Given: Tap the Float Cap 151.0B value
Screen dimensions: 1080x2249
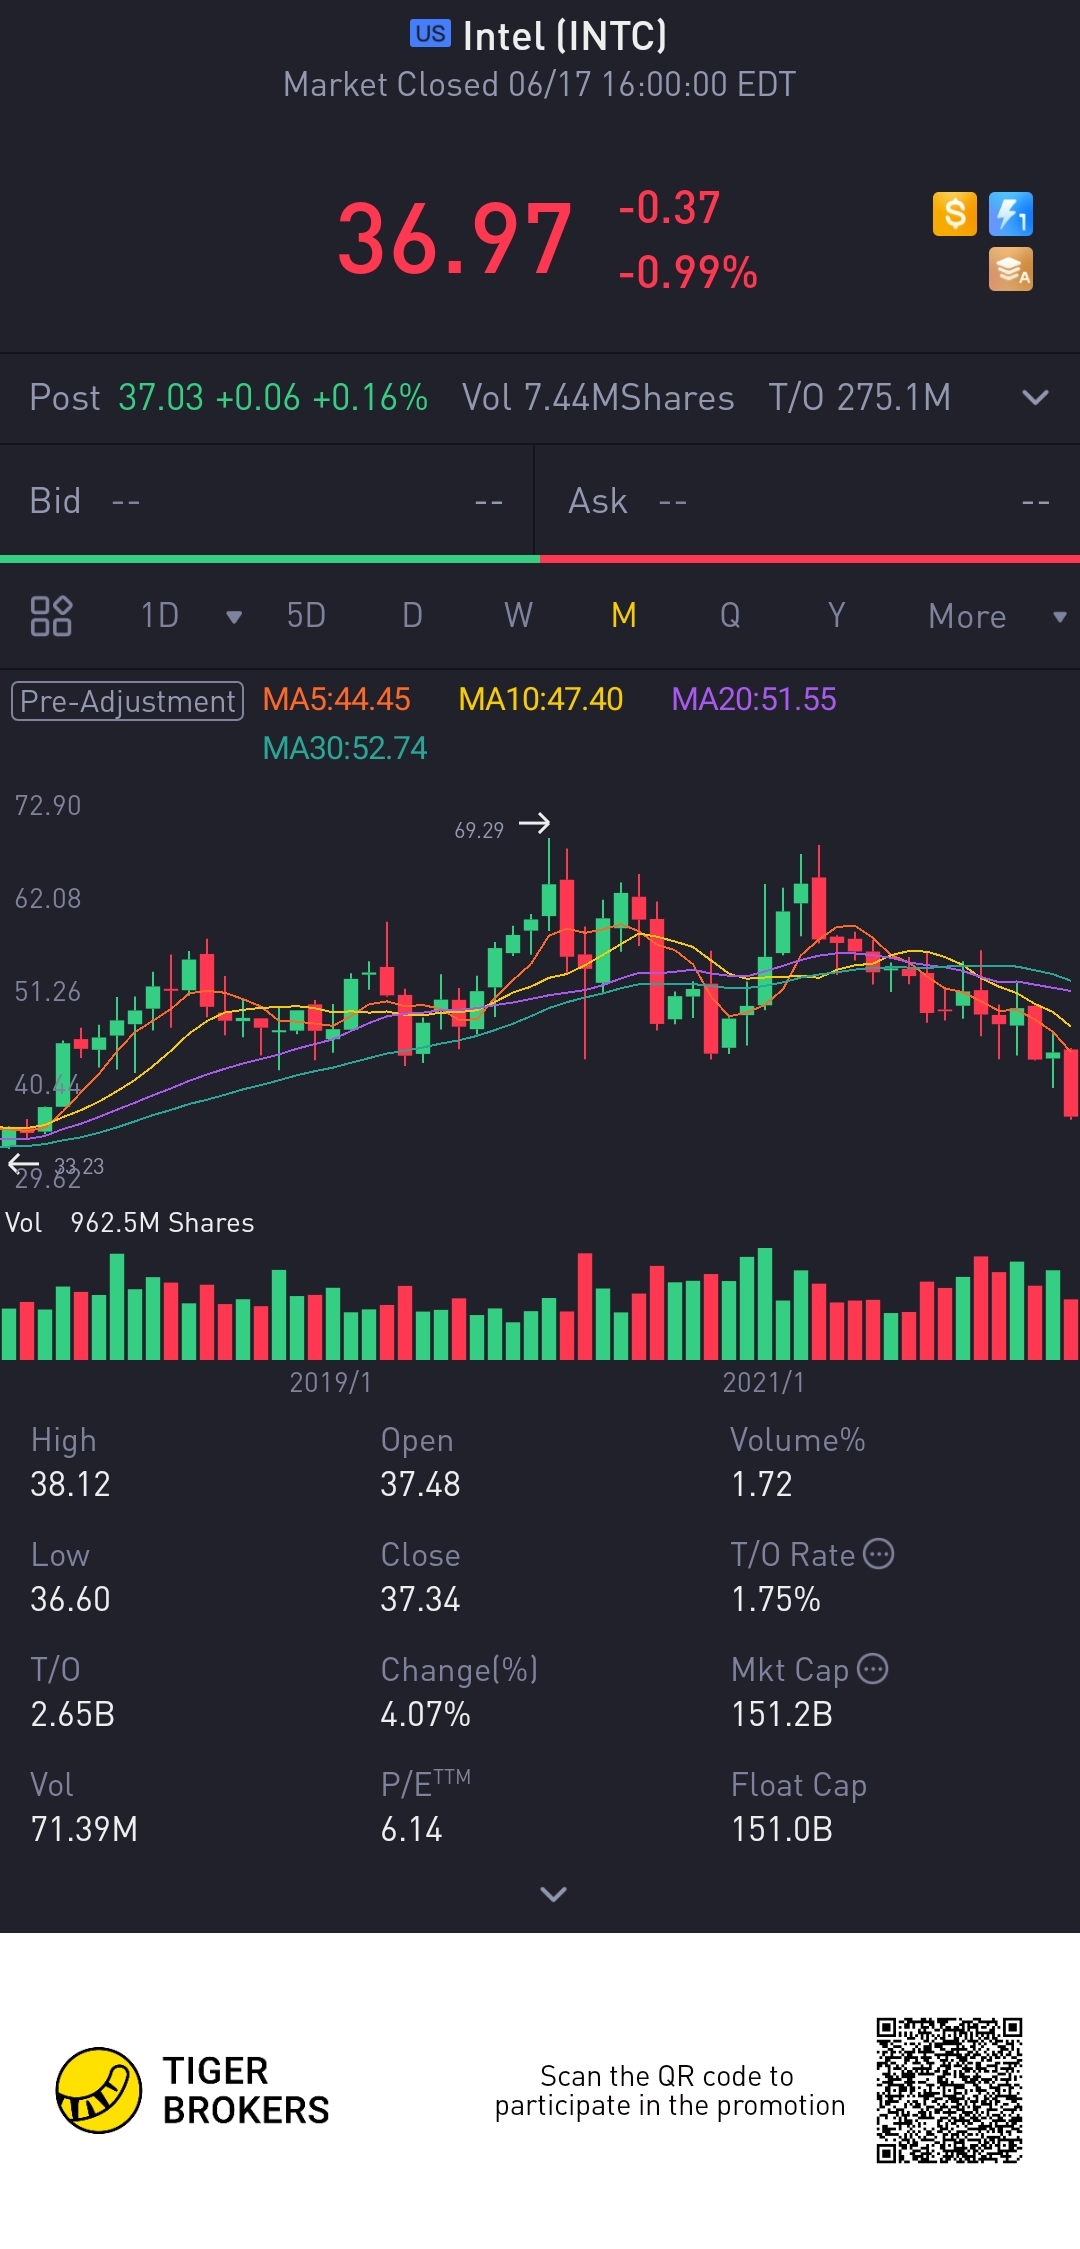Looking at the screenshot, I should (782, 1829).
